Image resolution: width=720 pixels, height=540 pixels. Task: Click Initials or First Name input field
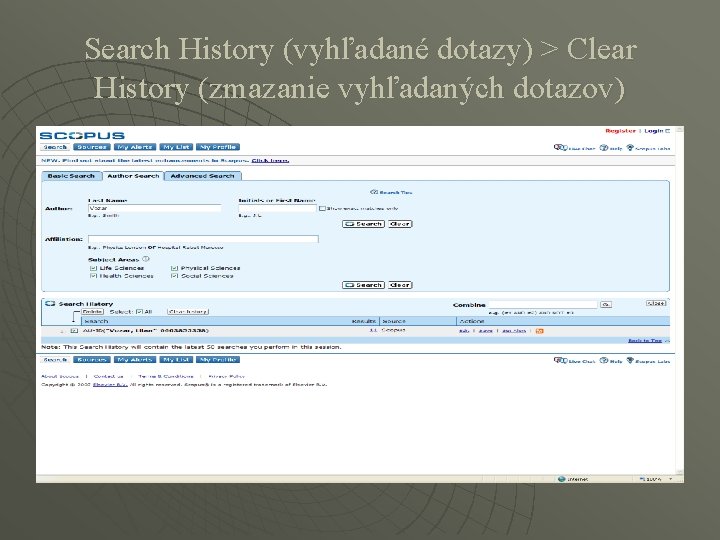(x=277, y=208)
